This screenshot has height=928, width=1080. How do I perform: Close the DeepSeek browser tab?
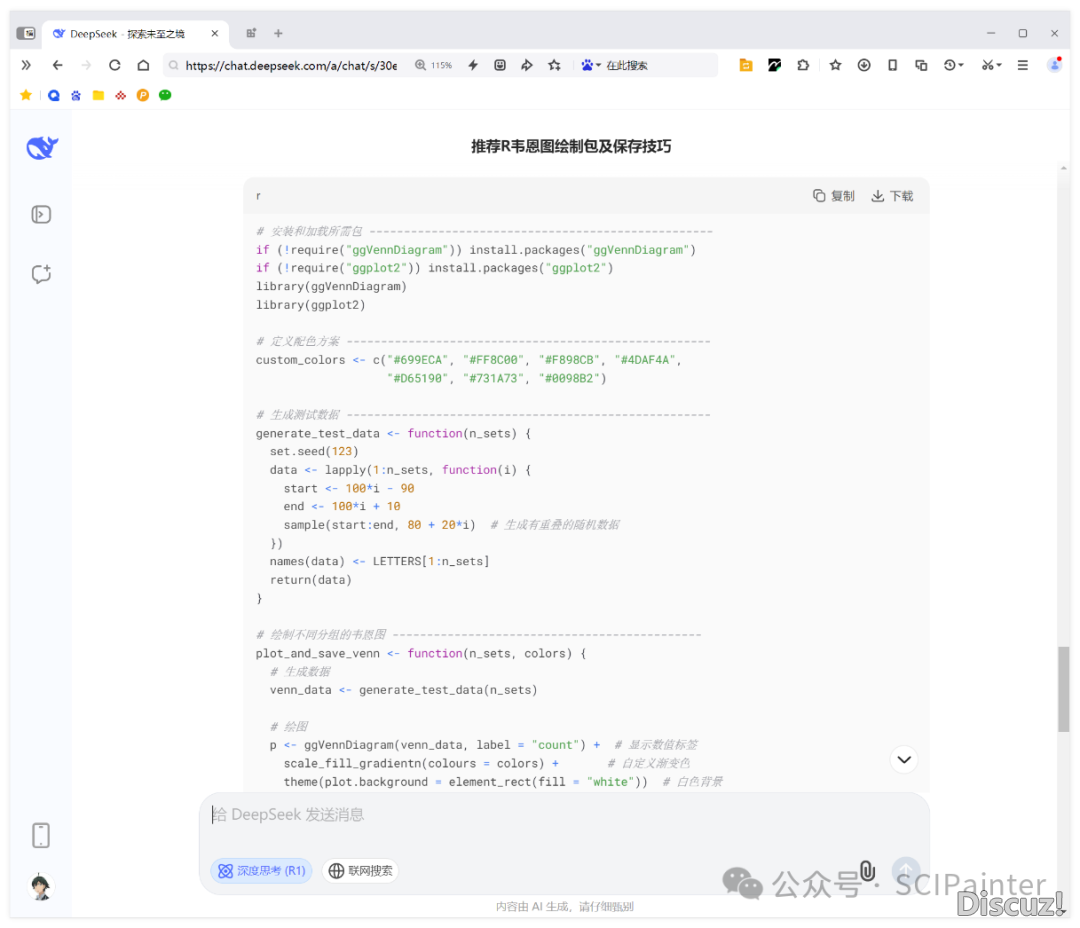tap(215, 33)
